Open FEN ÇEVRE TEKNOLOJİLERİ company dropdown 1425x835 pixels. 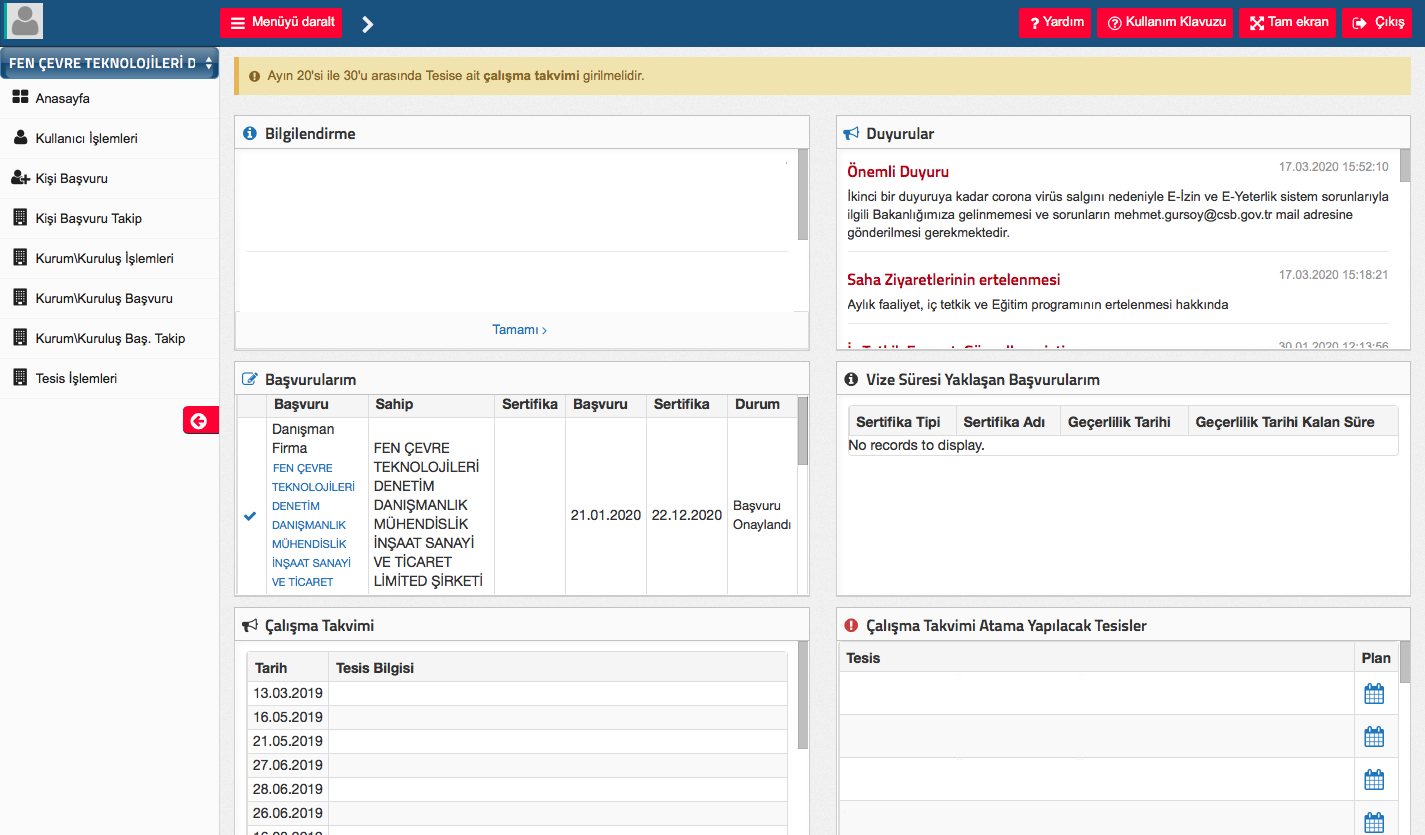109,63
